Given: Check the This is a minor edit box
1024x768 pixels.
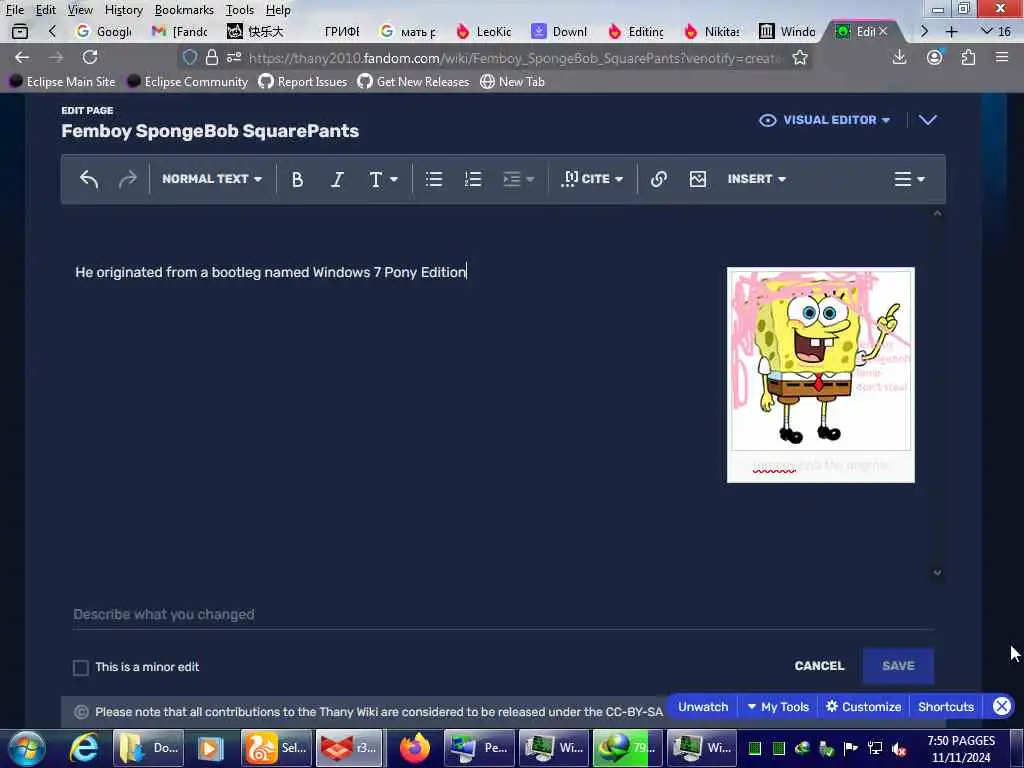Looking at the screenshot, I should coord(81,667).
